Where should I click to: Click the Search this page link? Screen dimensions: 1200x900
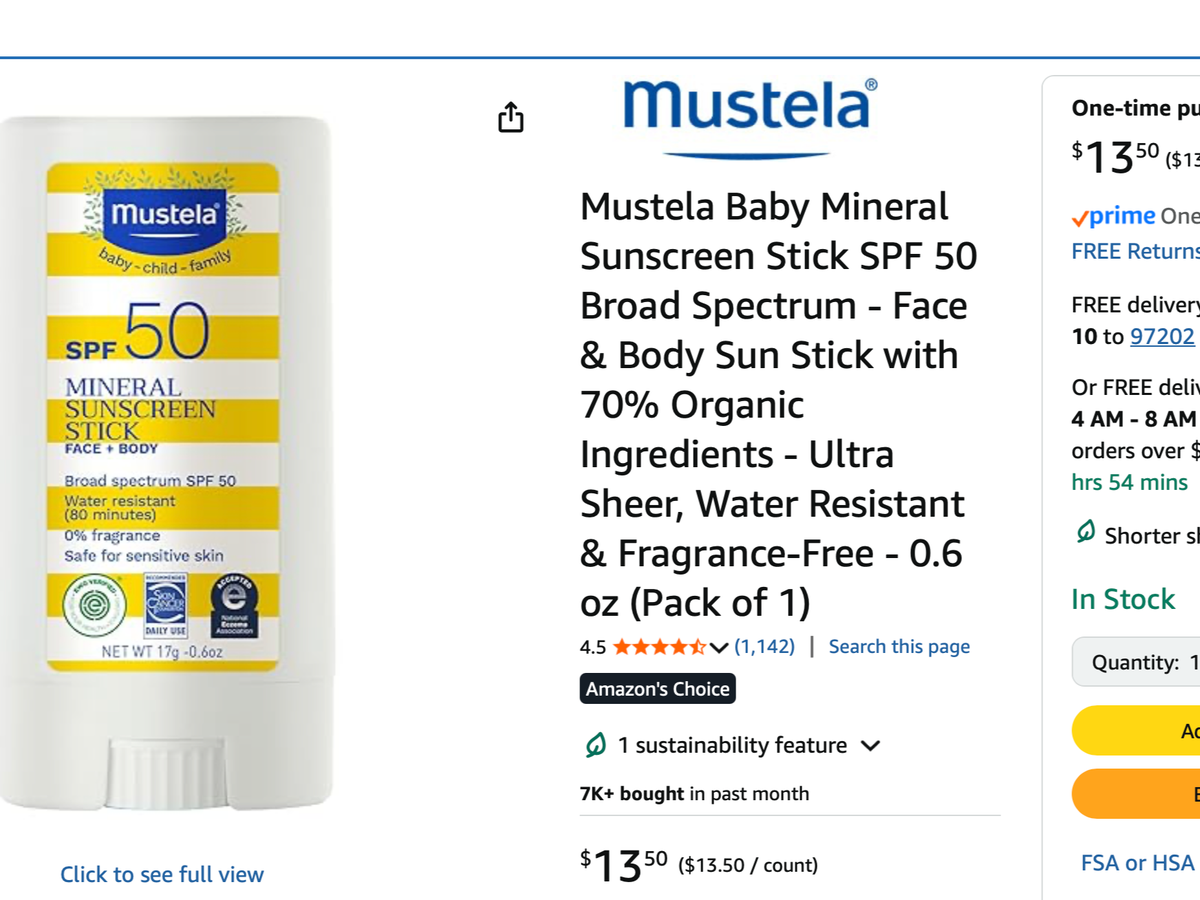[x=899, y=647]
